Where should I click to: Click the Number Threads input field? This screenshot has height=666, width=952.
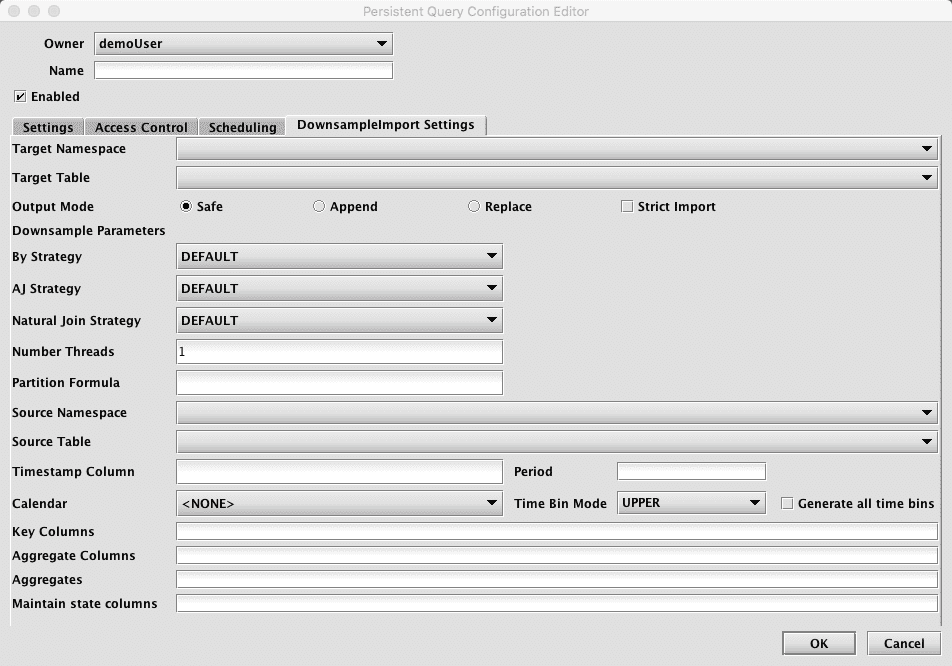click(x=339, y=352)
